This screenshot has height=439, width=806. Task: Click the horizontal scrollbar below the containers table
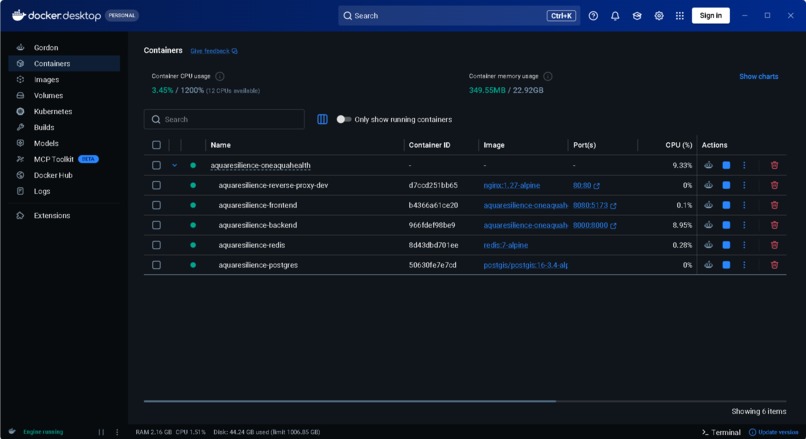(350, 401)
